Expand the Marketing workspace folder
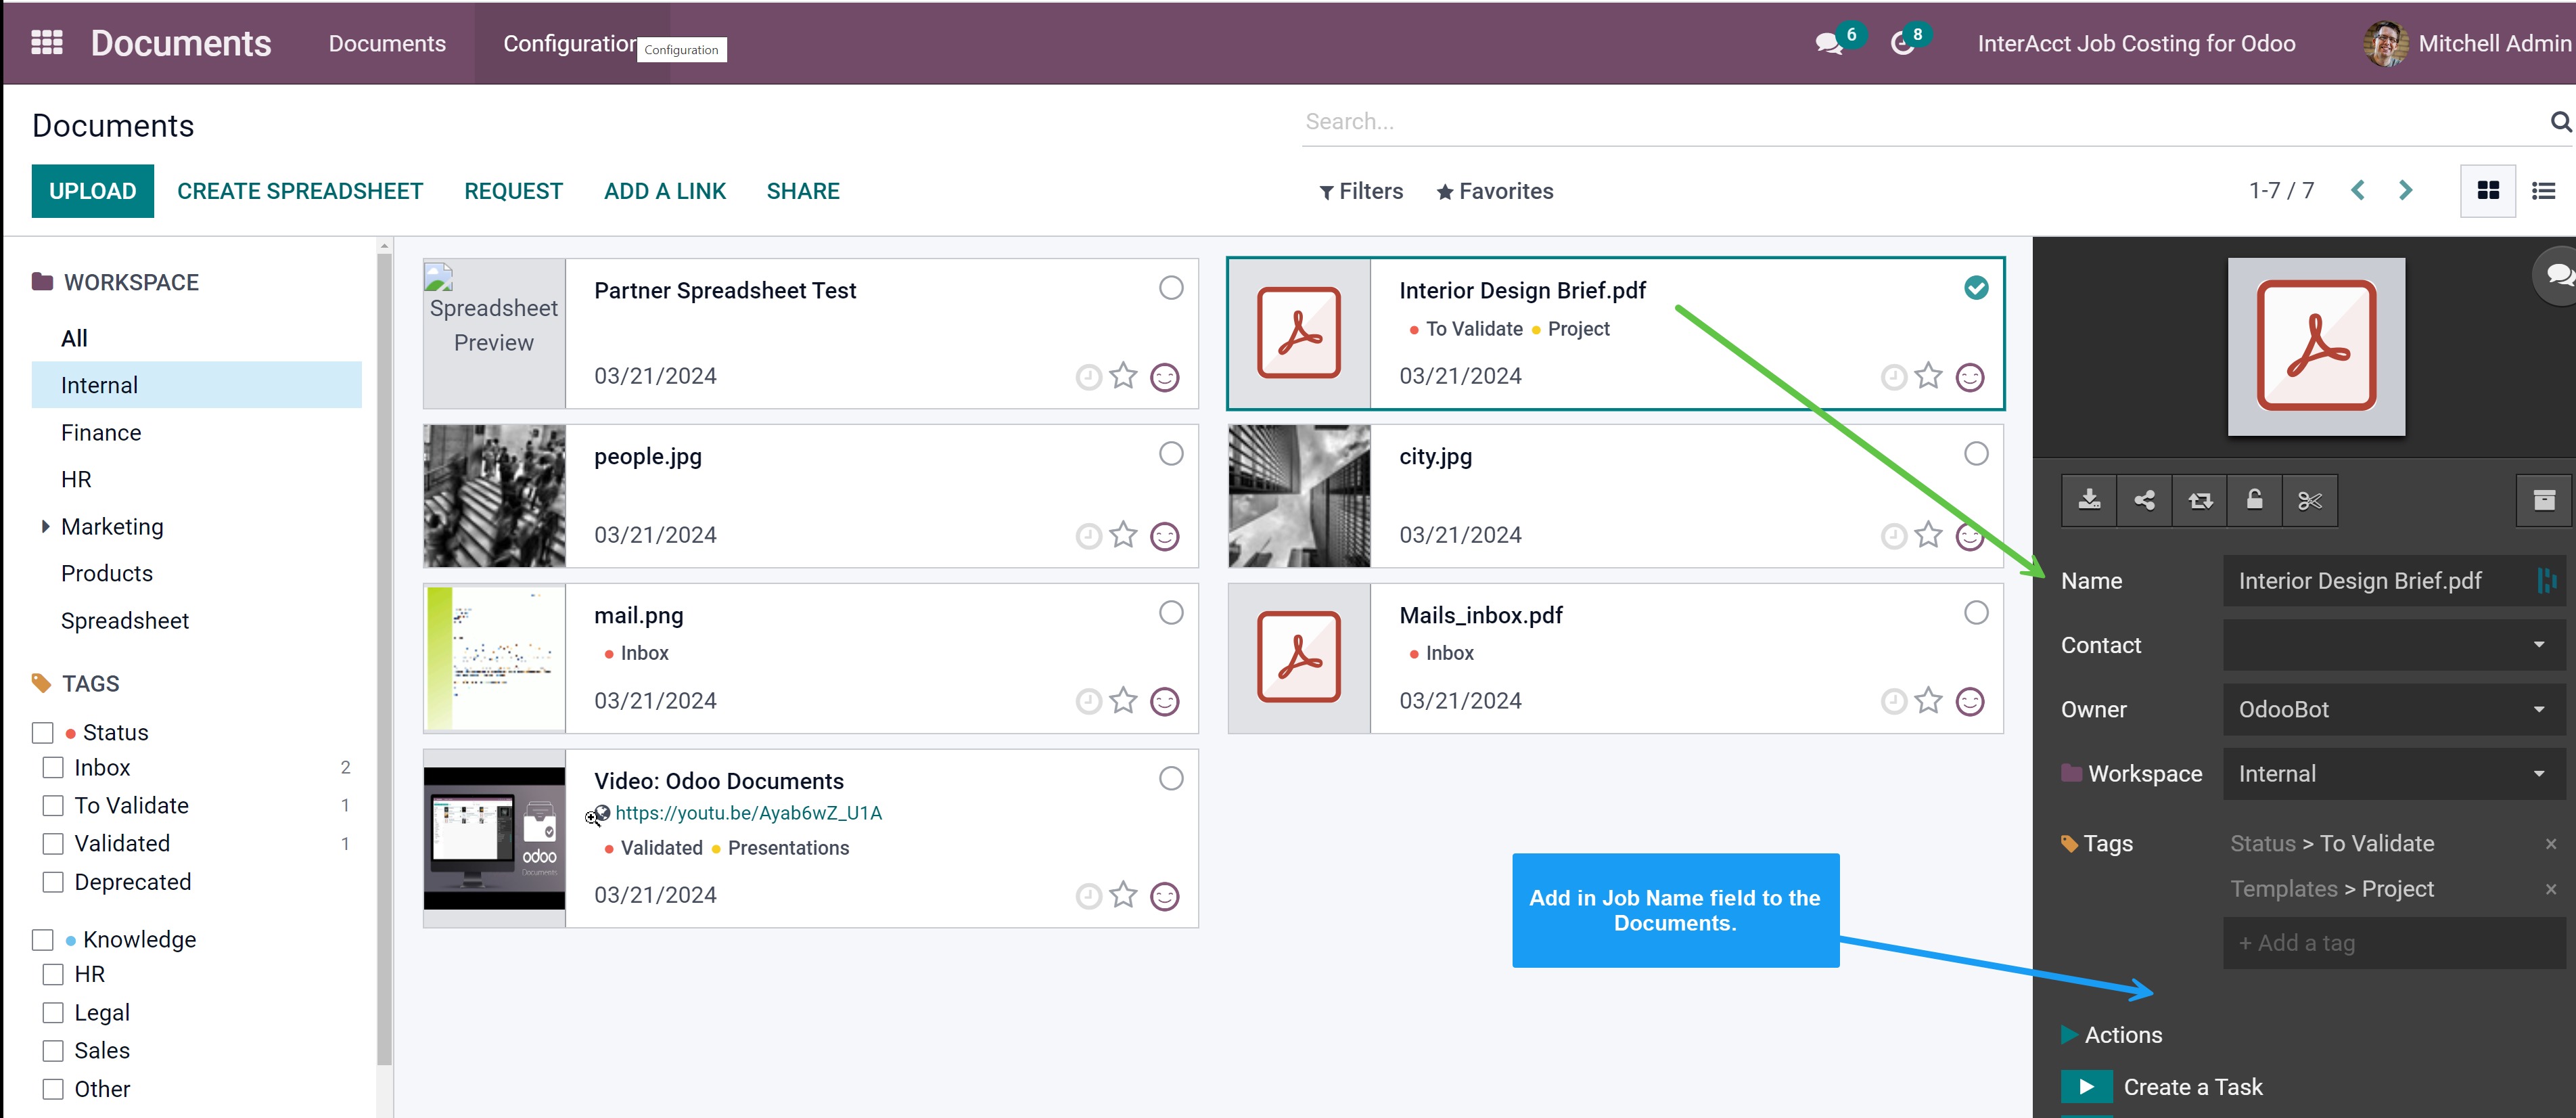2576x1118 pixels. pos(45,527)
